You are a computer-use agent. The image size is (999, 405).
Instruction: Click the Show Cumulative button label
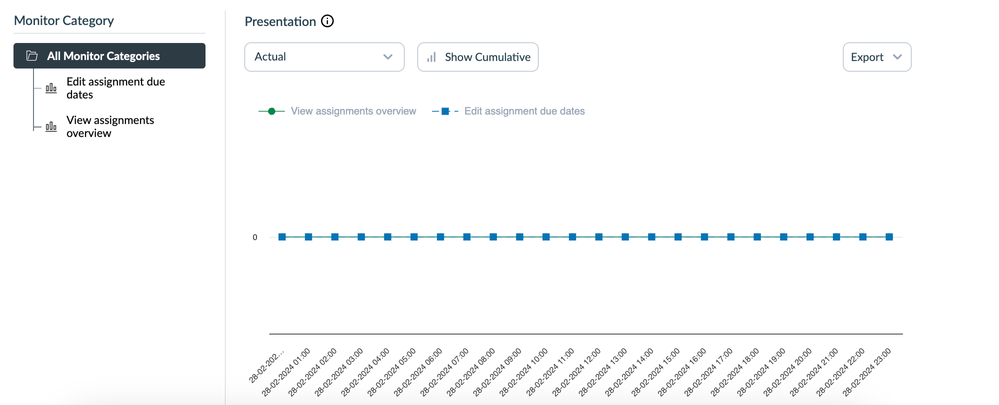488,57
